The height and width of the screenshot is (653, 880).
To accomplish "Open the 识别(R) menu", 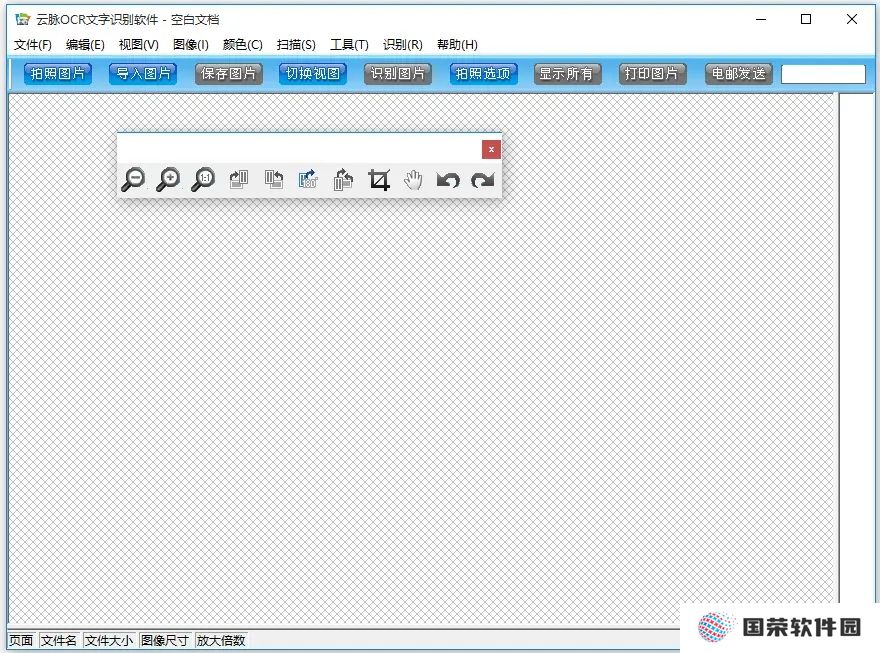I will [402, 44].
